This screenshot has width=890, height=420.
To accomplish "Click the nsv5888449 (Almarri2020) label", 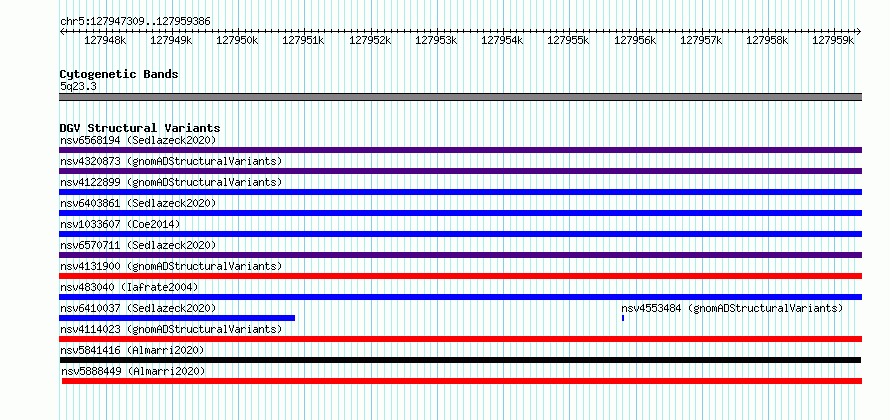I will tap(133, 371).
